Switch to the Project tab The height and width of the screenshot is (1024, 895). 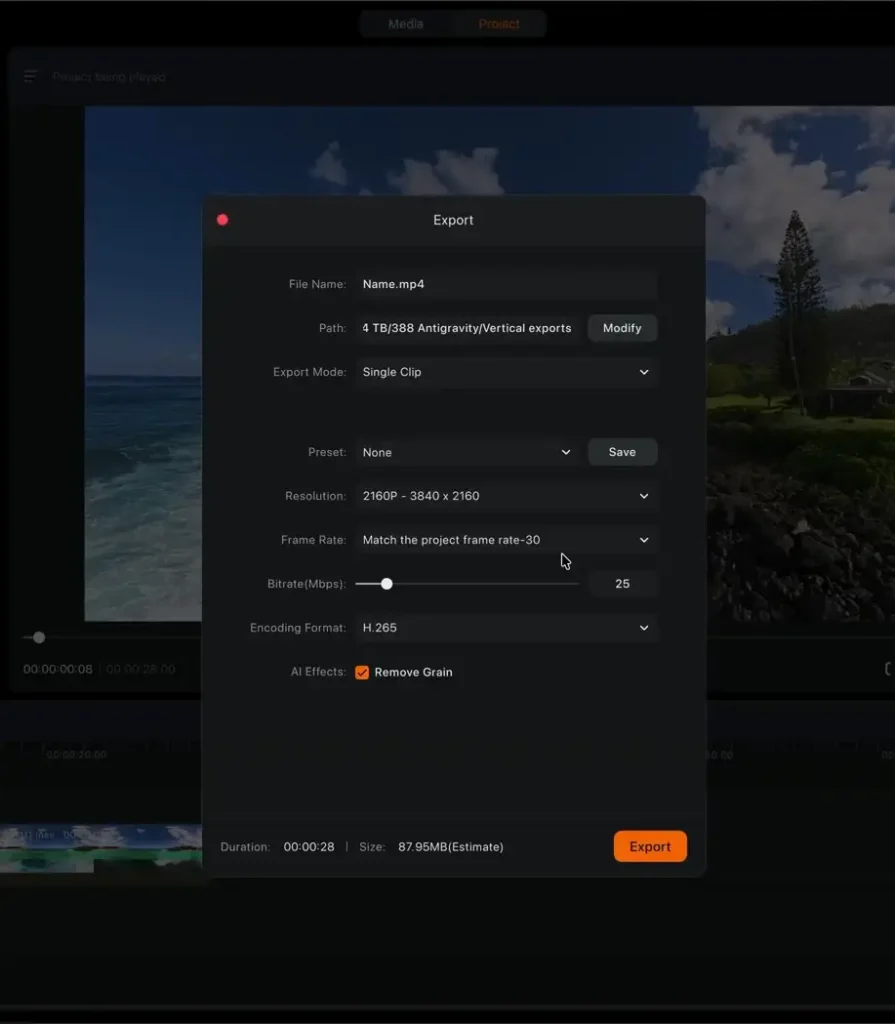(x=499, y=24)
